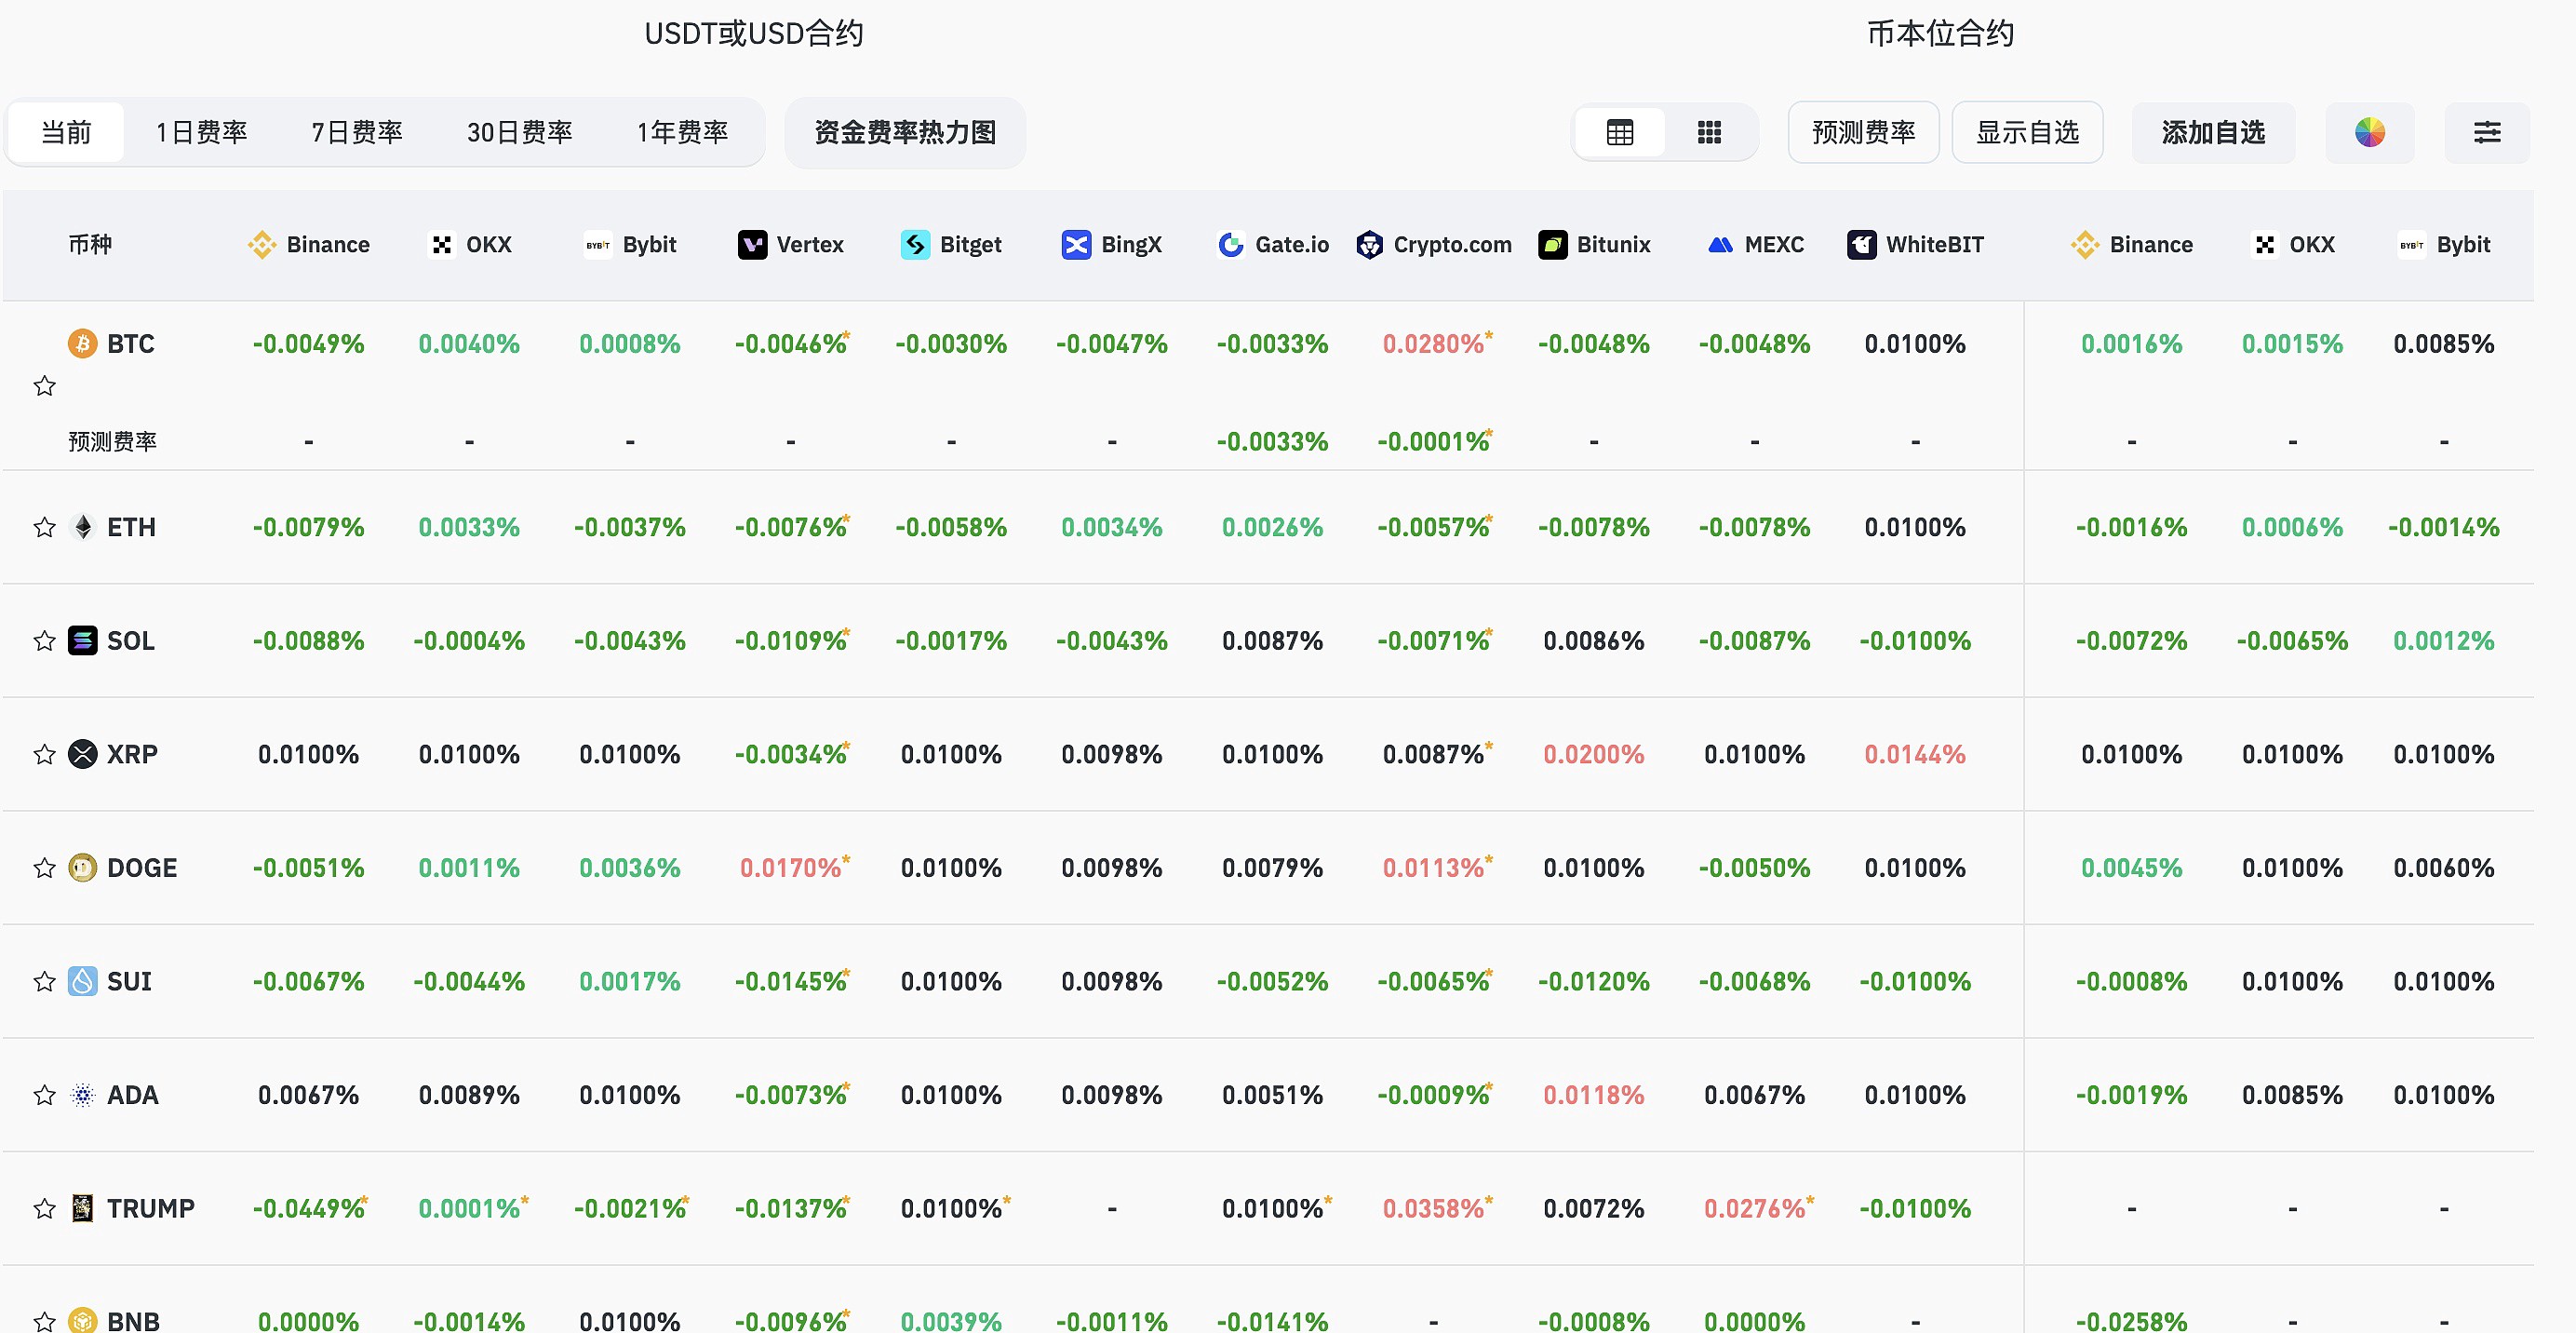Viewport: 2576px width, 1333px height.
Task: Click the Gate.io logo icon
Action: (x=1231, y=244)
